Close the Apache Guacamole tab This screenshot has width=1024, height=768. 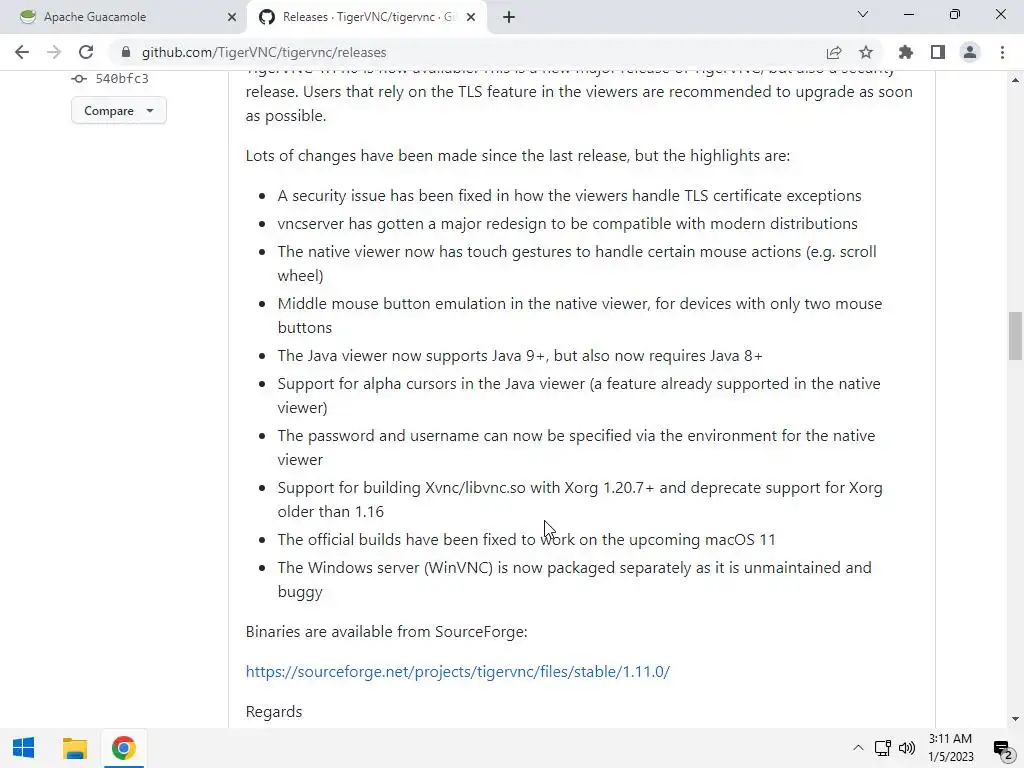(232, 17)
